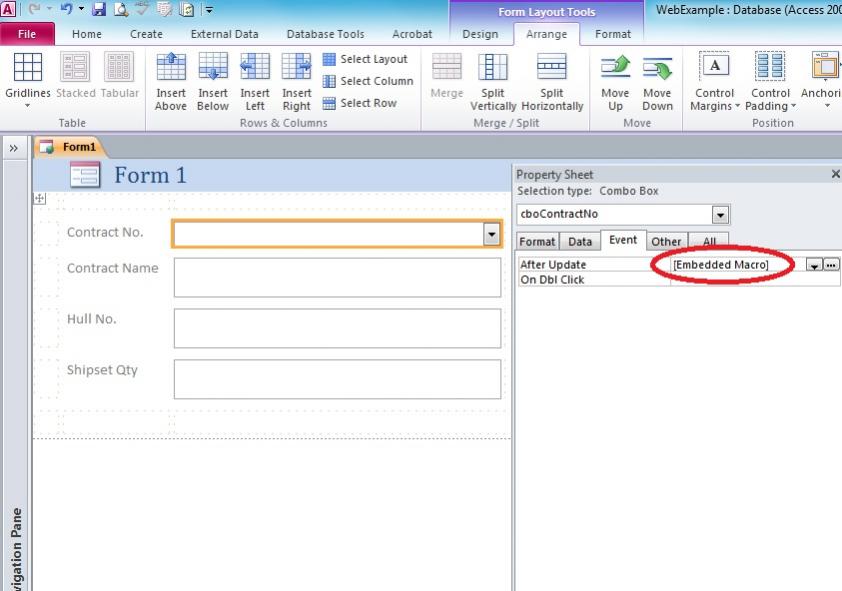Open the Gridlines options

(27, 81)
